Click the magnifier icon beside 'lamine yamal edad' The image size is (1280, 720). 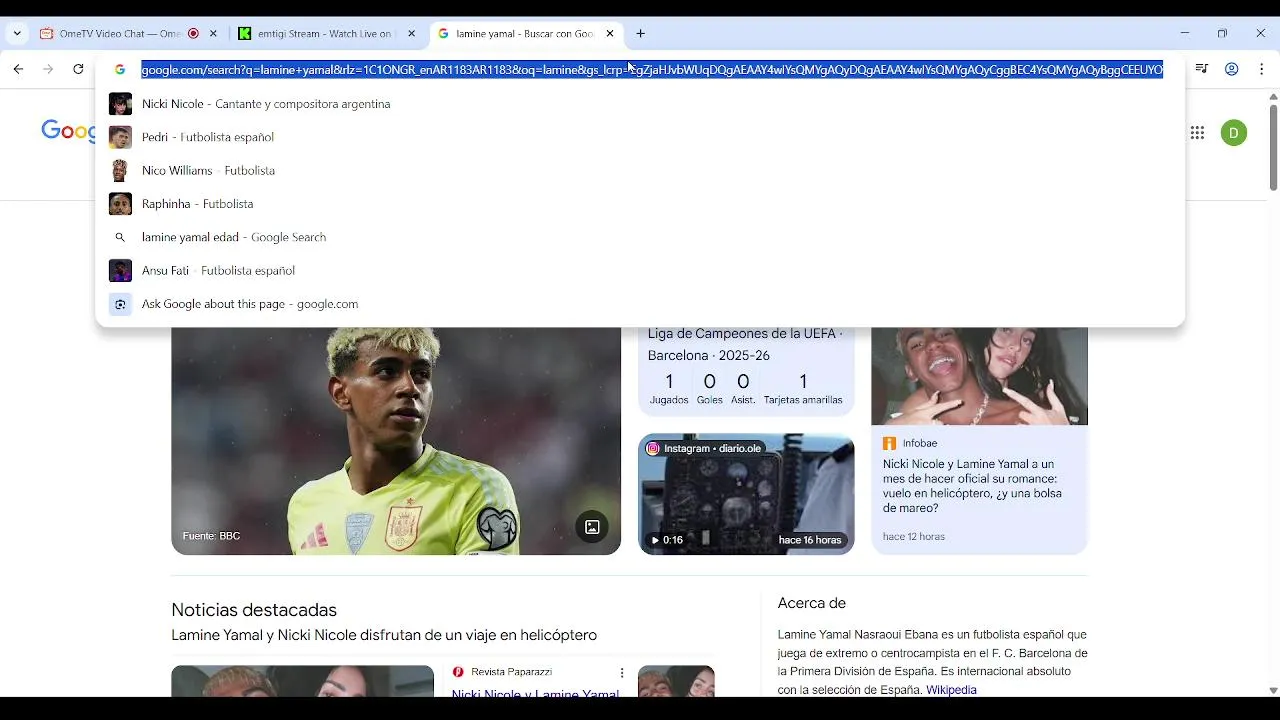pos(120,237)
